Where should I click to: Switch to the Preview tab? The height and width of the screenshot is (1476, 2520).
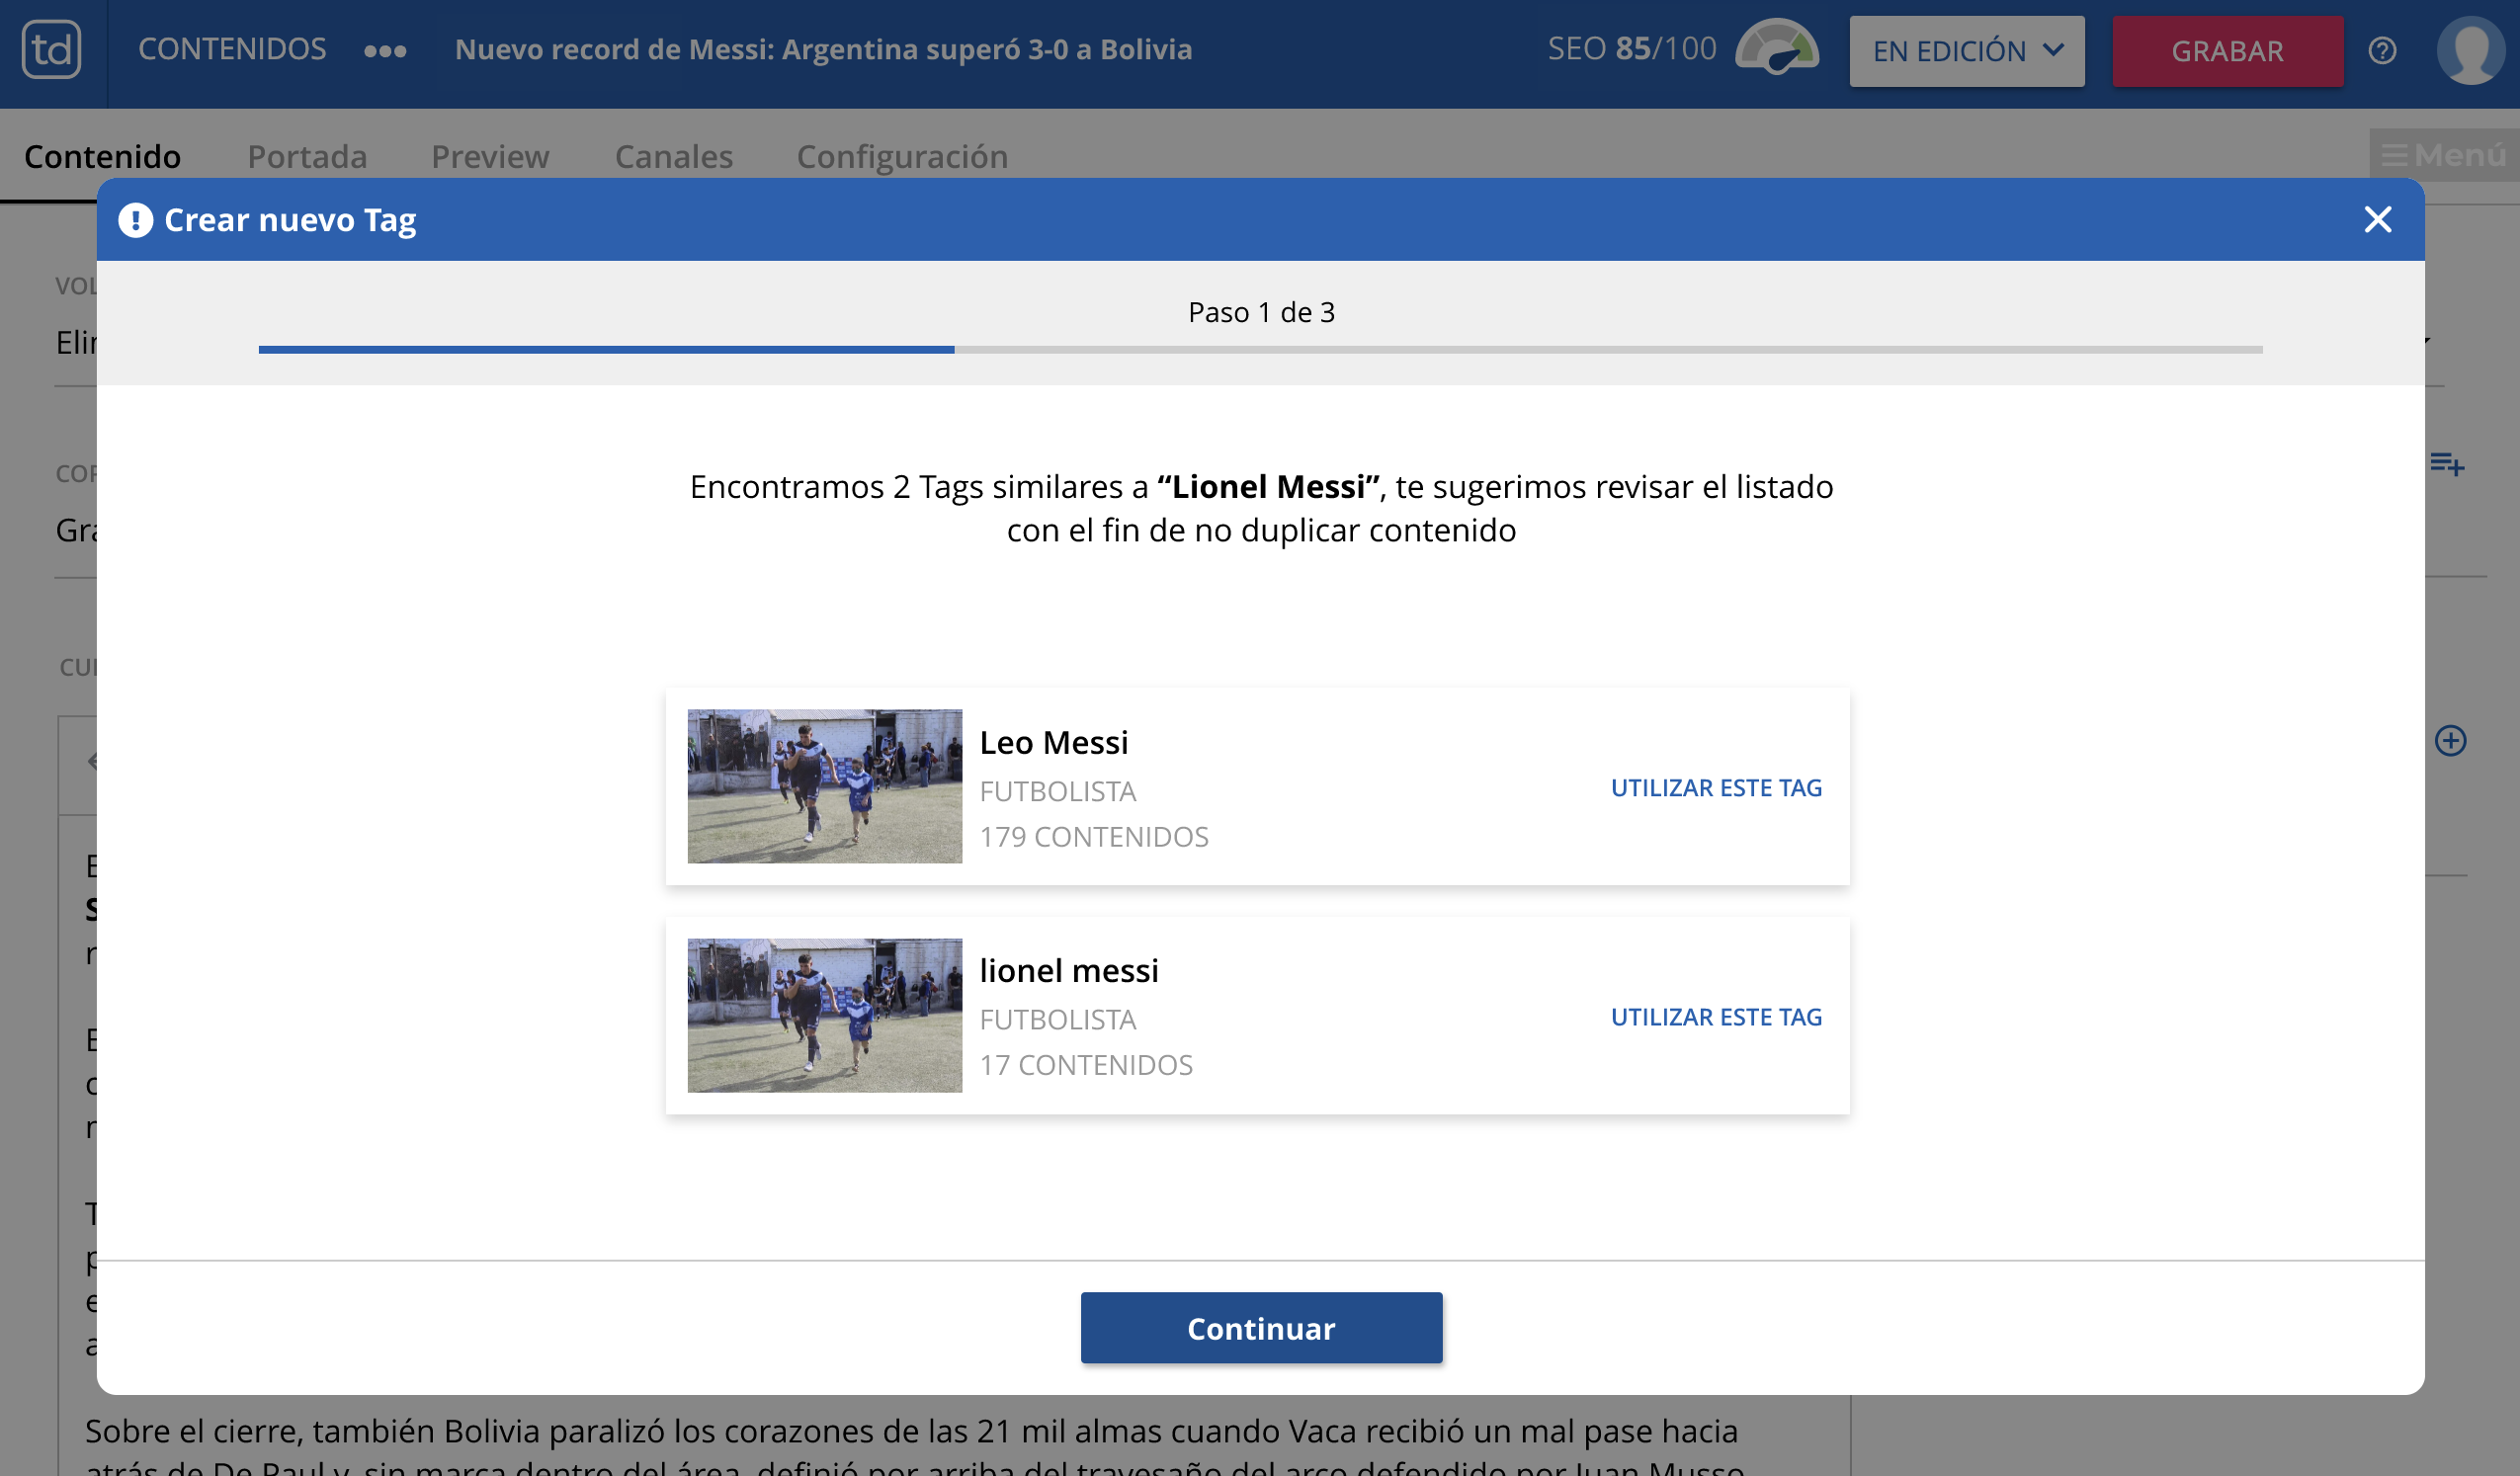click(x=490, y=156)
